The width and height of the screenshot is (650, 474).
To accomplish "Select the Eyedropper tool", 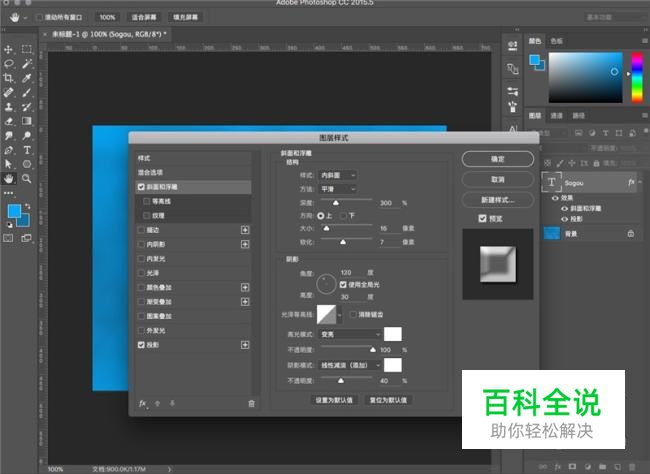I will 27,78.
